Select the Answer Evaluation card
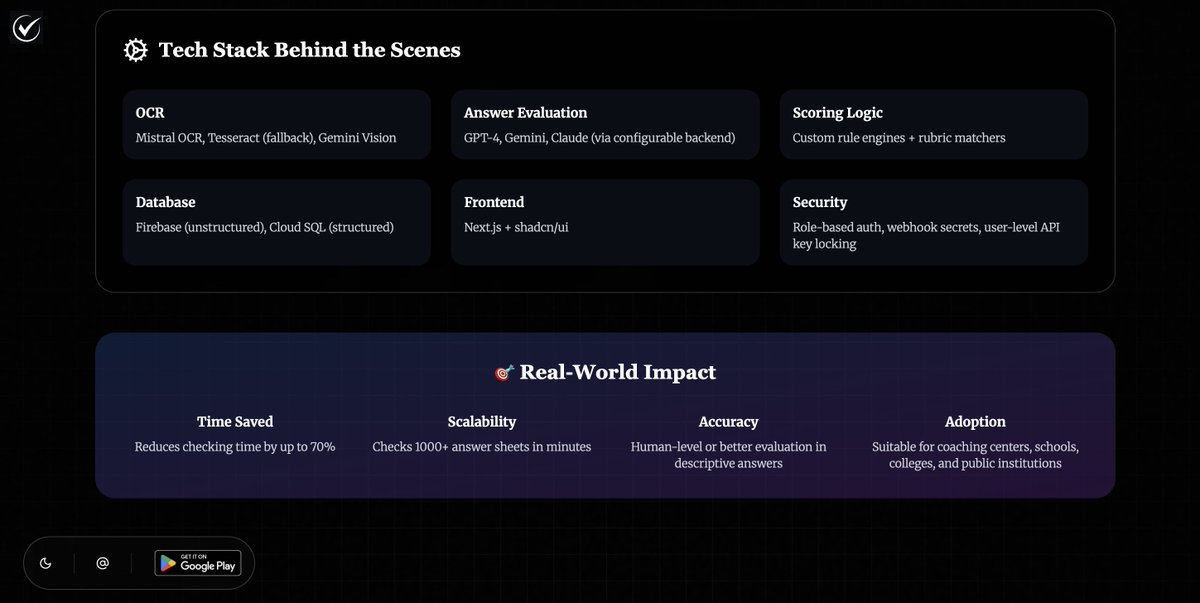 coord(604,125)
